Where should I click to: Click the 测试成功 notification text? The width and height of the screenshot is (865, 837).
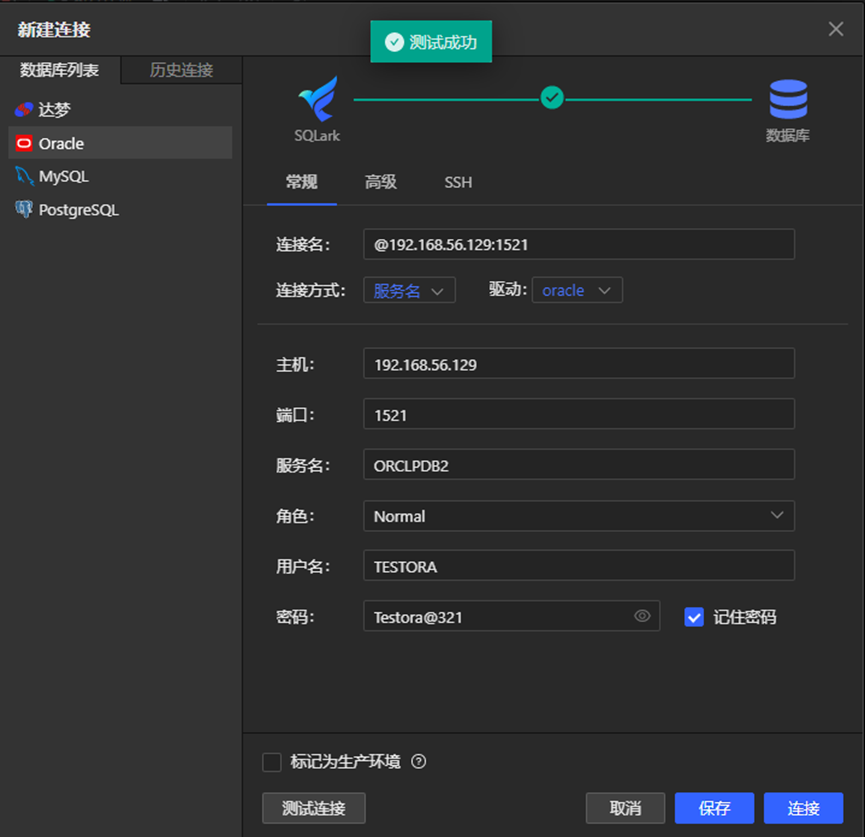click(443, 42)
